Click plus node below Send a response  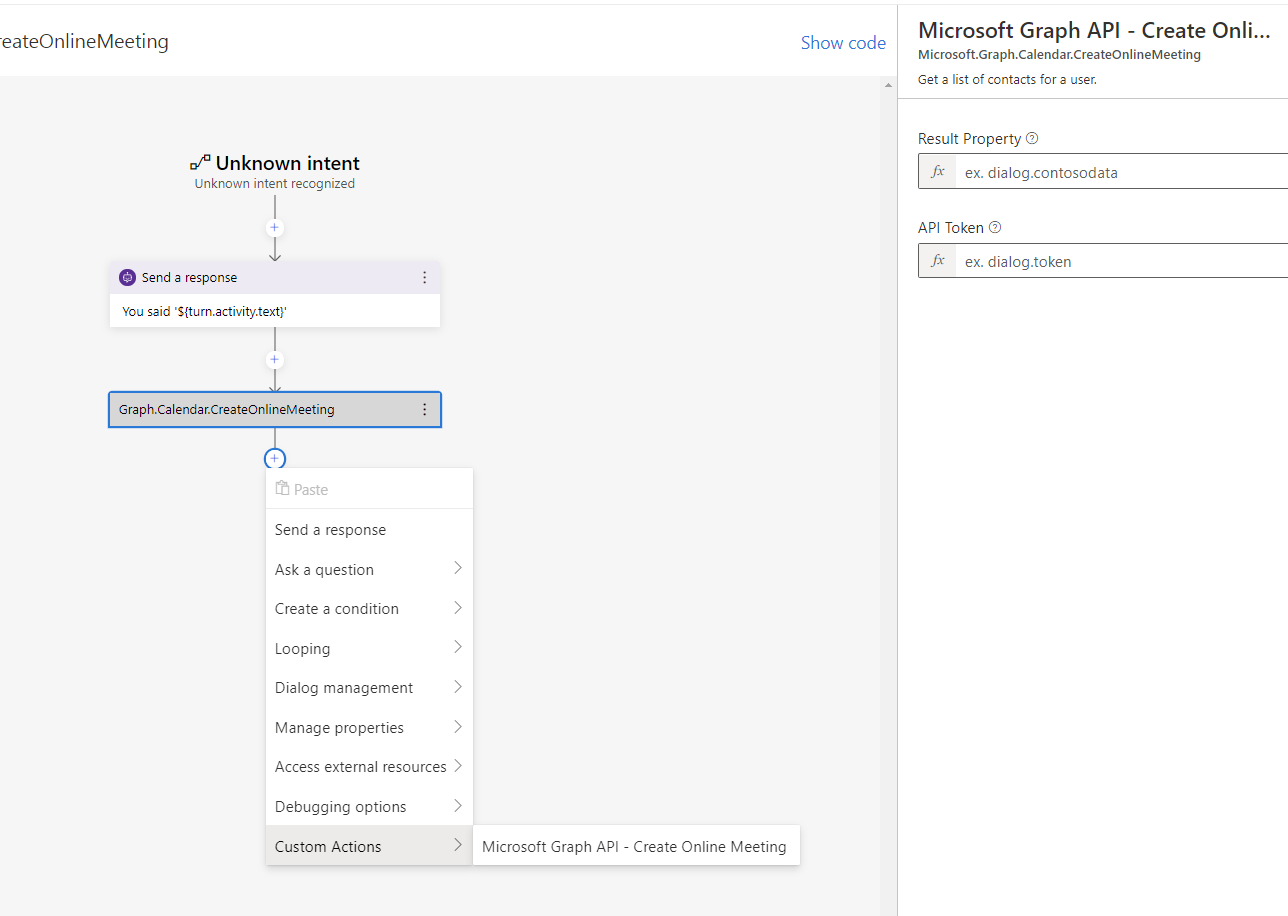coord(275,360)
